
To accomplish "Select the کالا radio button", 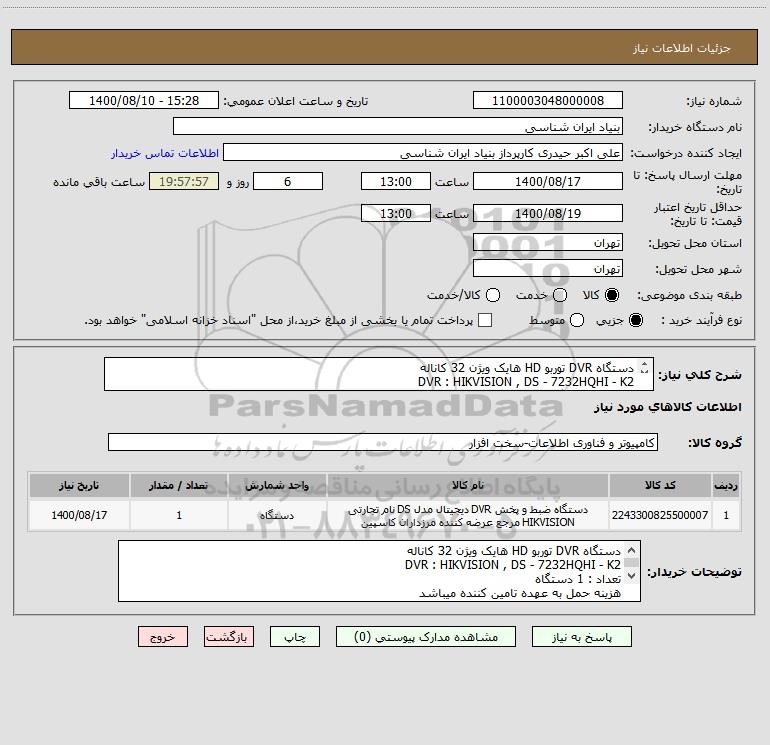I will [612, 295].
